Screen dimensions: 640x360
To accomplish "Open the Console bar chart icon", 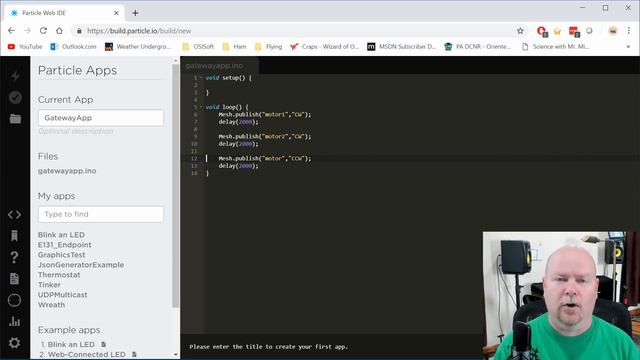I will [x=14, y=322].
